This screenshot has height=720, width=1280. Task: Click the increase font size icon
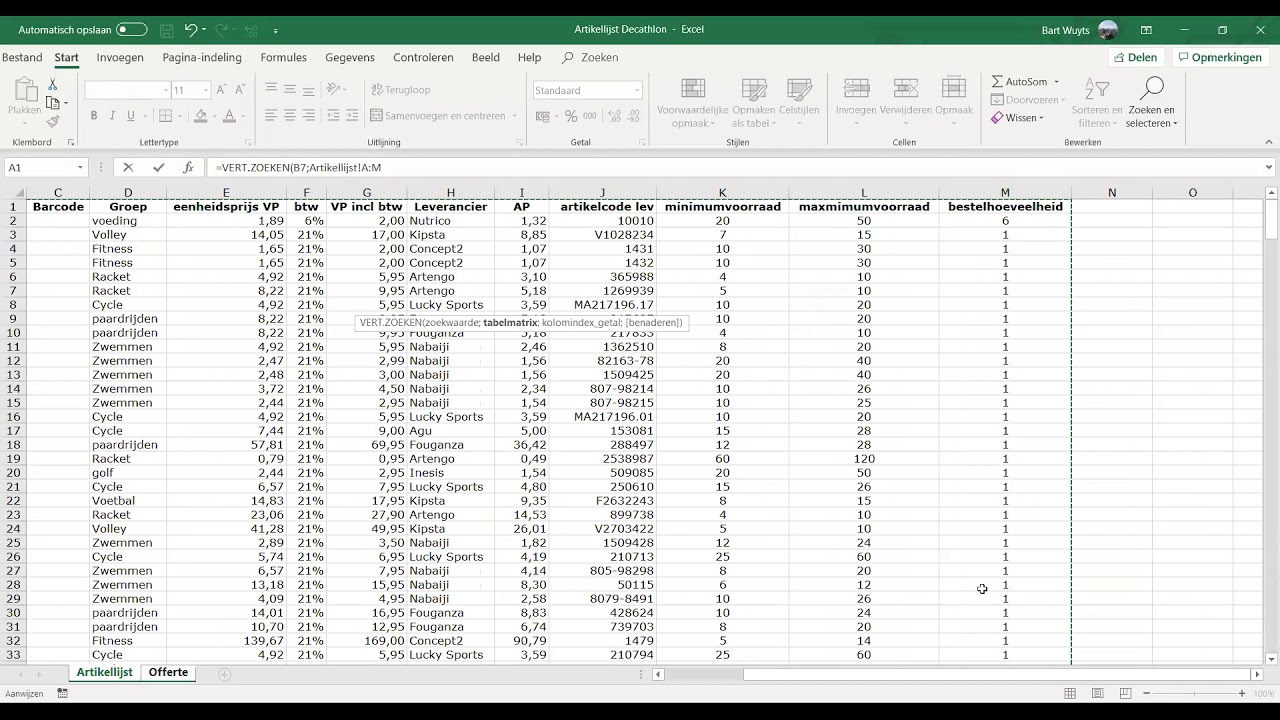click(x=222, y=90)
